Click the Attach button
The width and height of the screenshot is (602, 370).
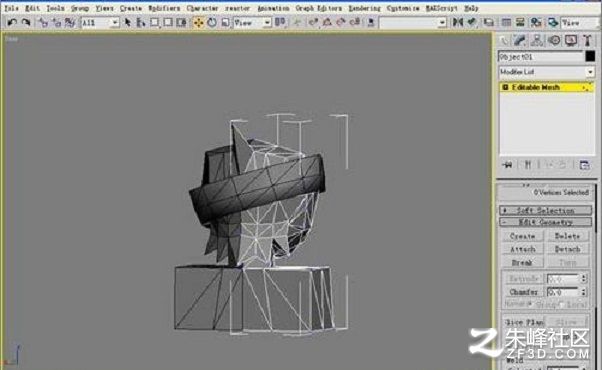click(523, 249)
